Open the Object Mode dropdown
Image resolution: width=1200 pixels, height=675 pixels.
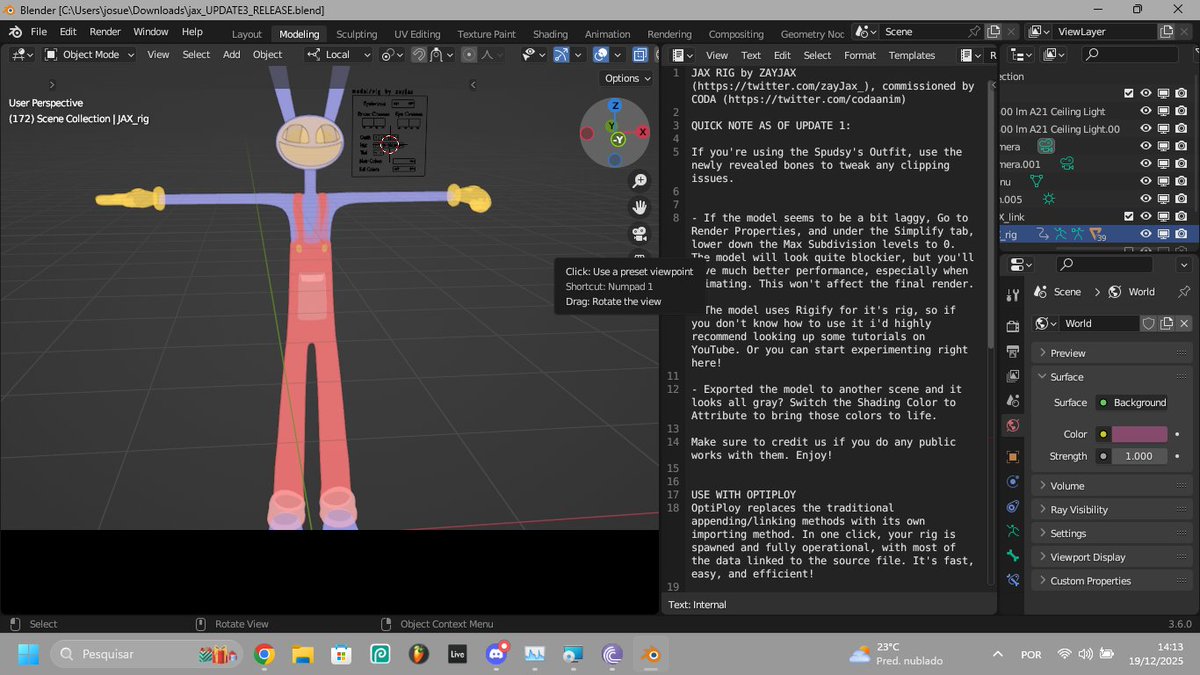[90, 55]
